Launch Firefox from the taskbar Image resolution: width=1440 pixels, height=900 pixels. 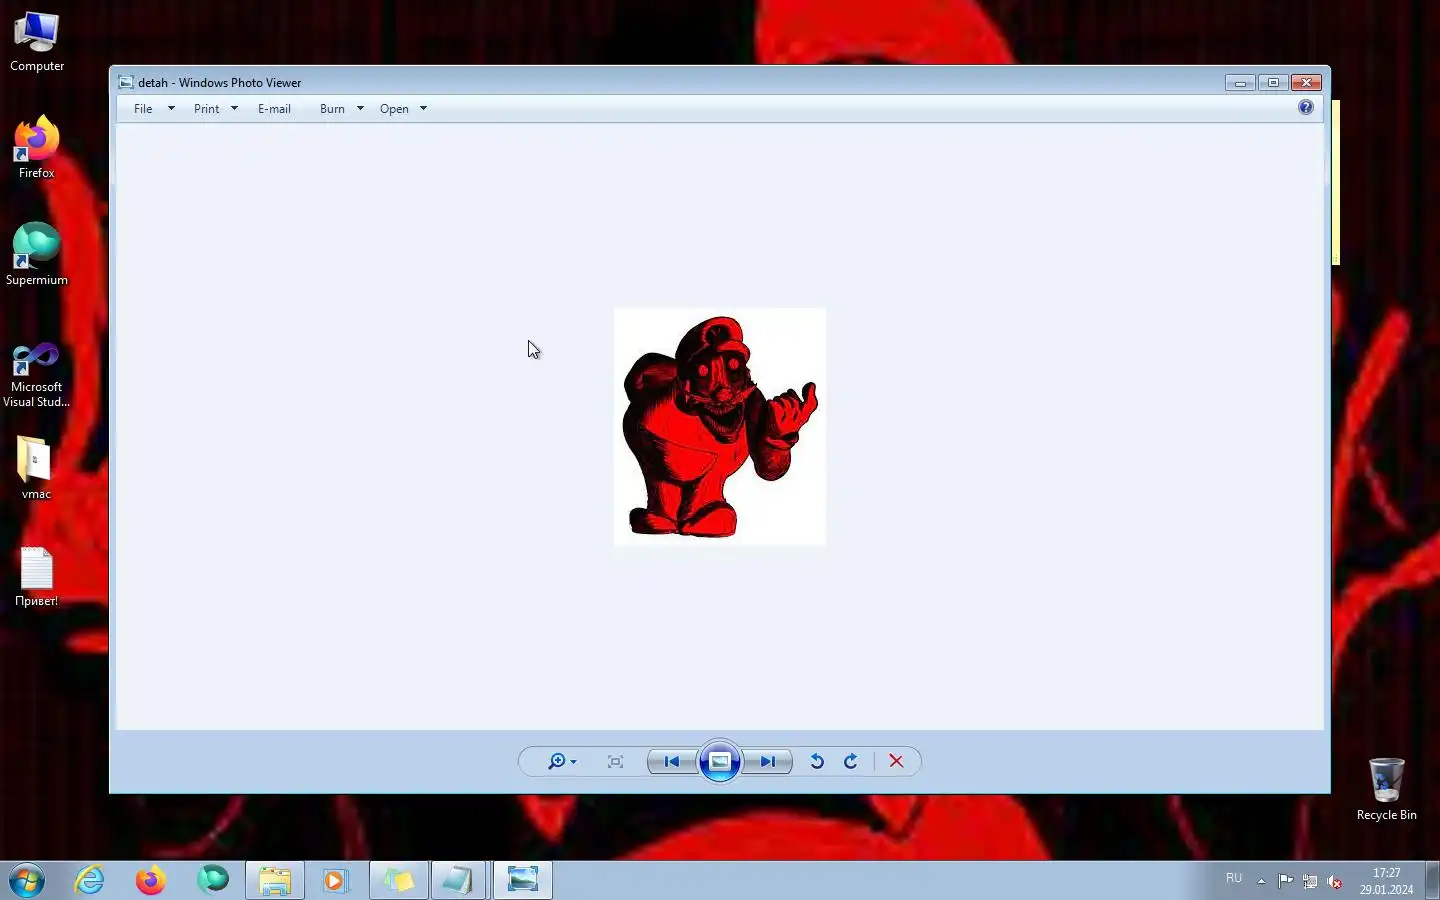coord(151,881)
